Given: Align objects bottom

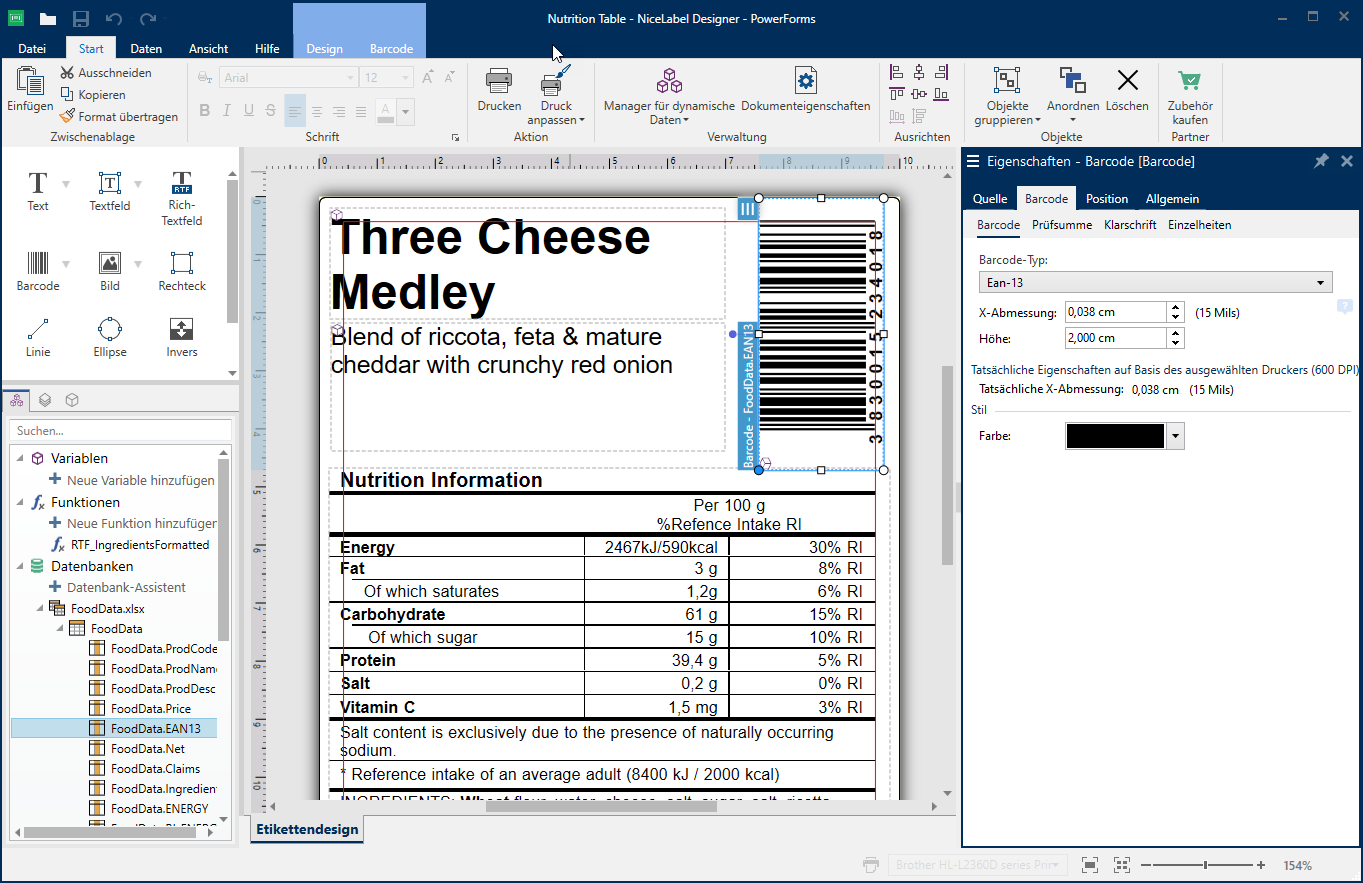Looking at the screenshot, I should [x=941, y=94].
